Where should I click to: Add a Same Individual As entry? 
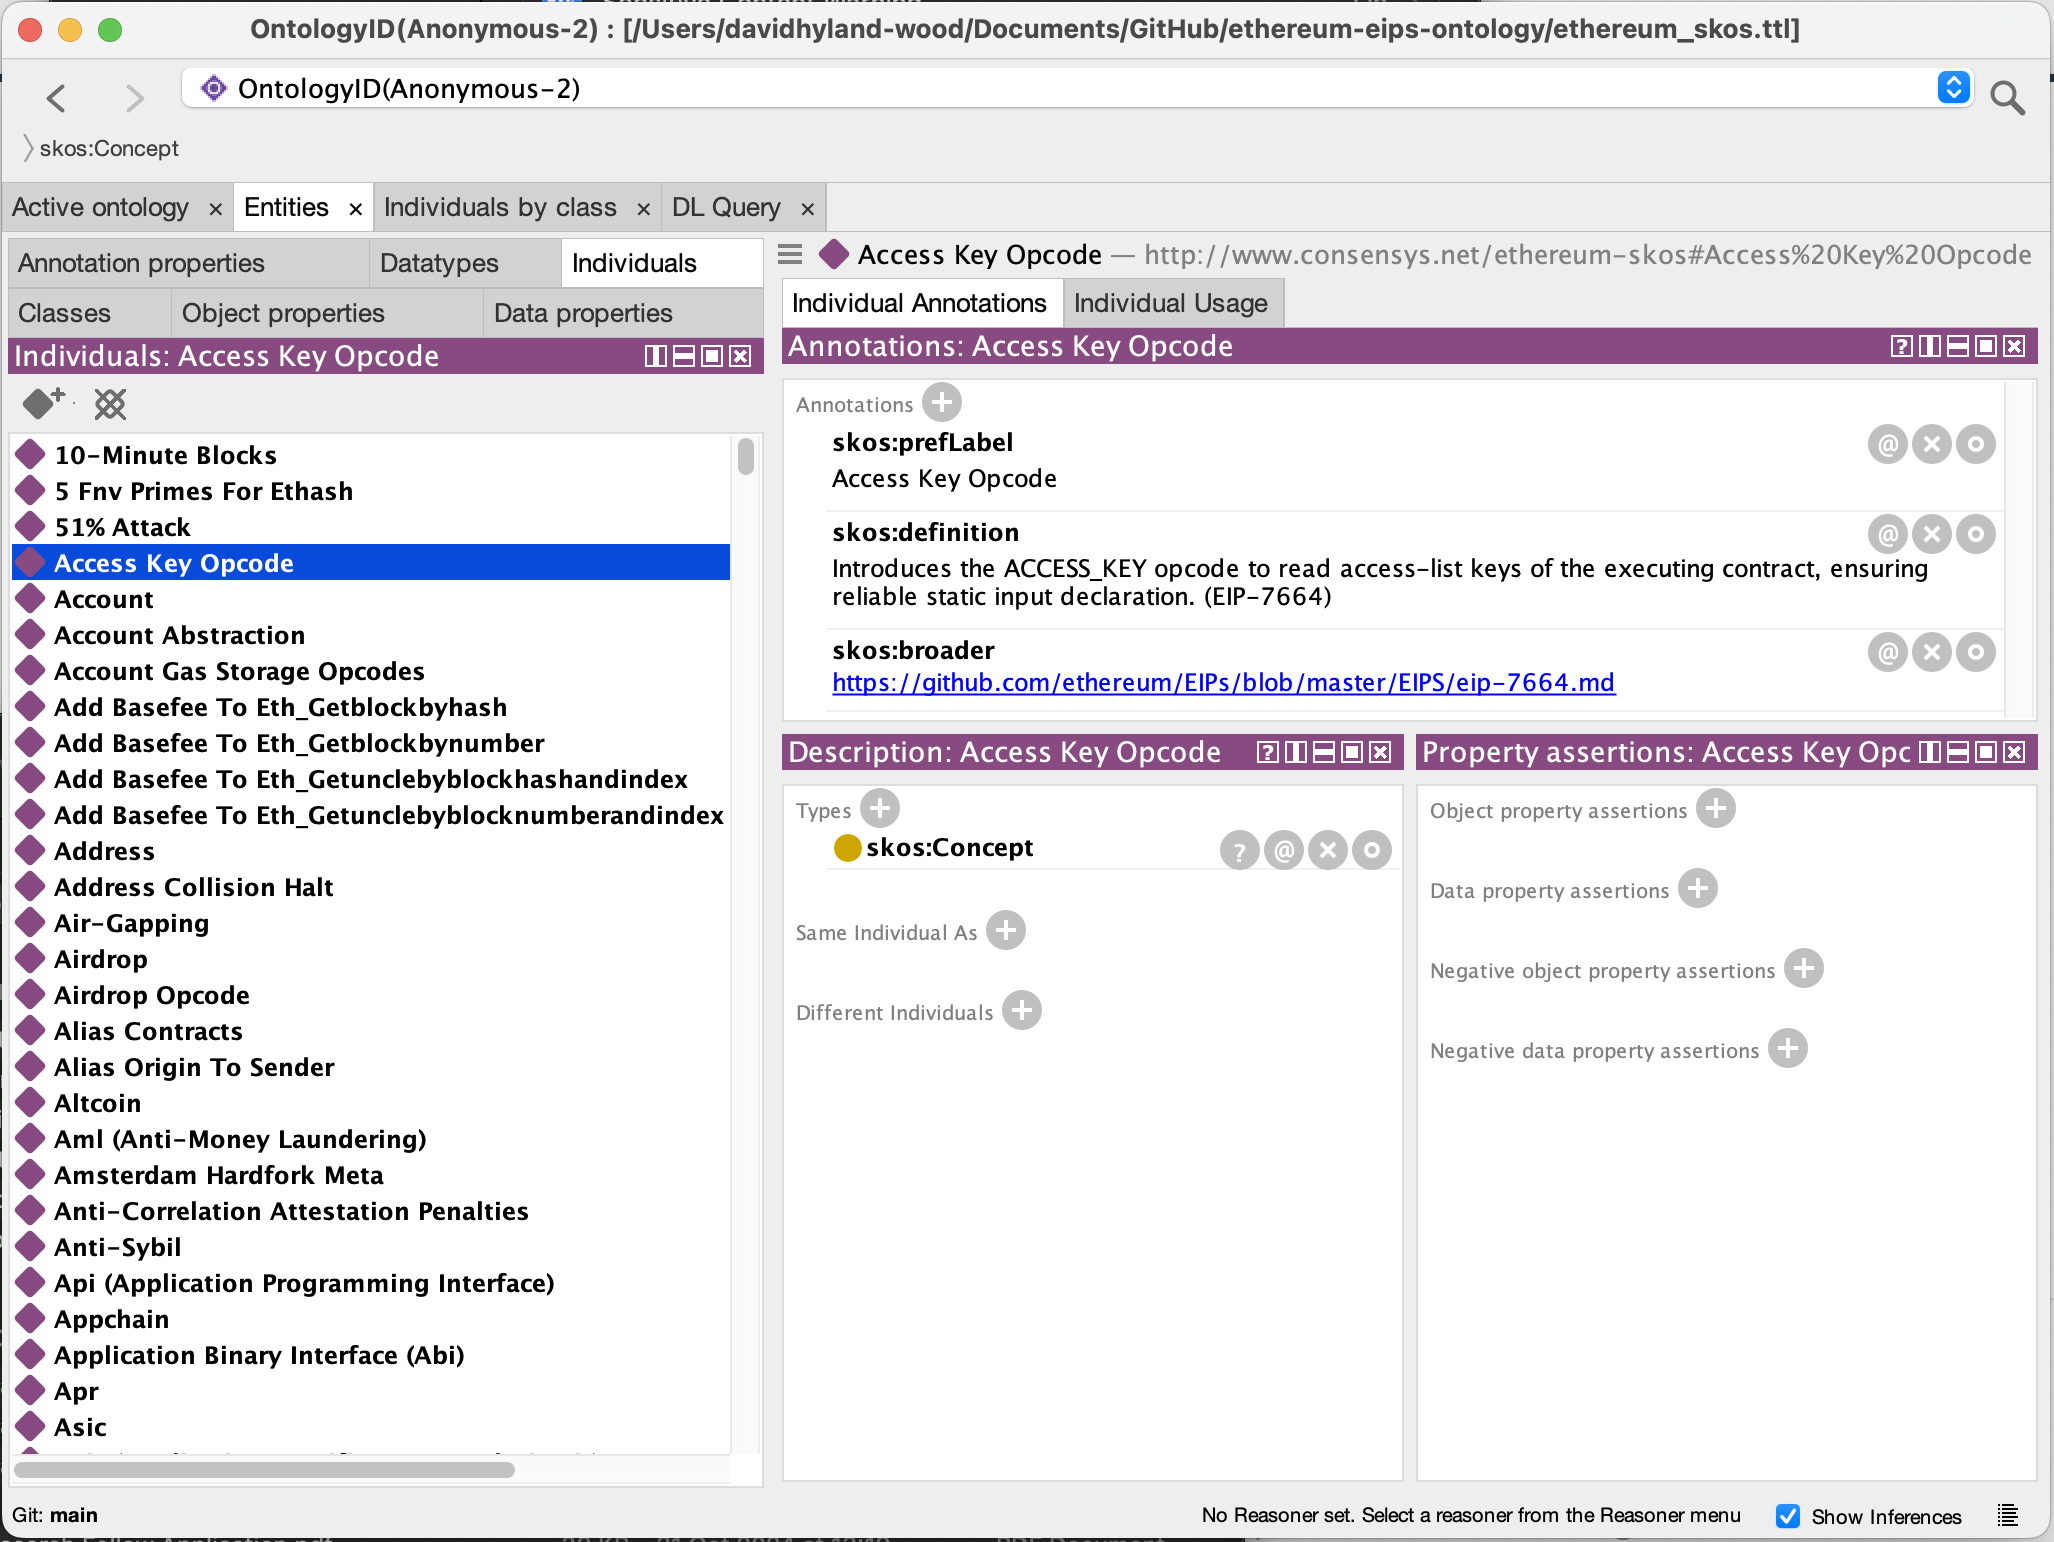coord(1005,931)
